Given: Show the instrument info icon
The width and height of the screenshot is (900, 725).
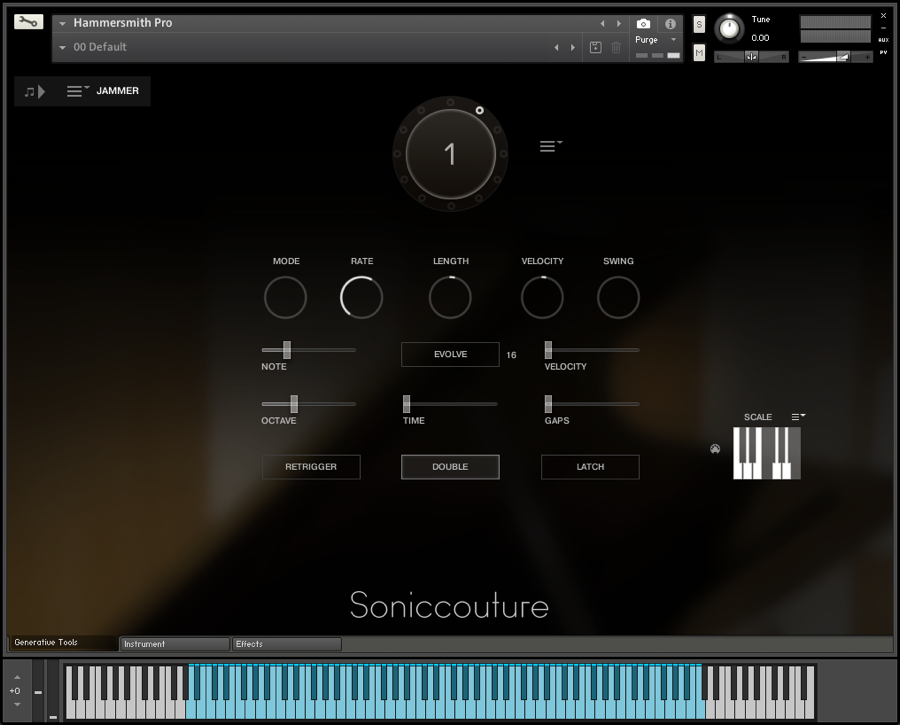Looking at the screenshot, I should [x=670, y=23].
